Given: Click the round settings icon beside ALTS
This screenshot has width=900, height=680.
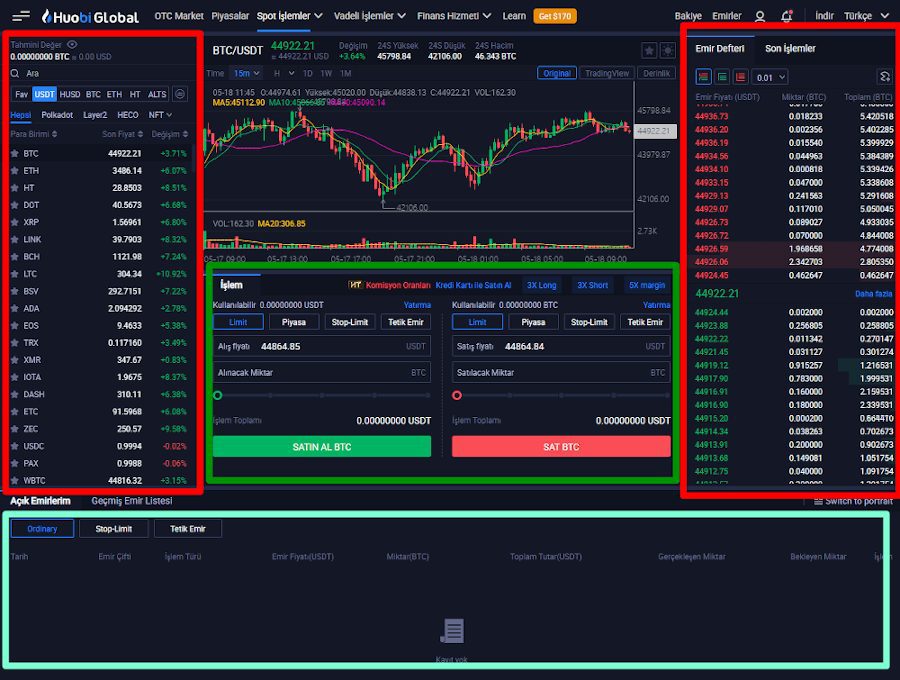Looking at the screenshot, I should click(x=180, y=94).
